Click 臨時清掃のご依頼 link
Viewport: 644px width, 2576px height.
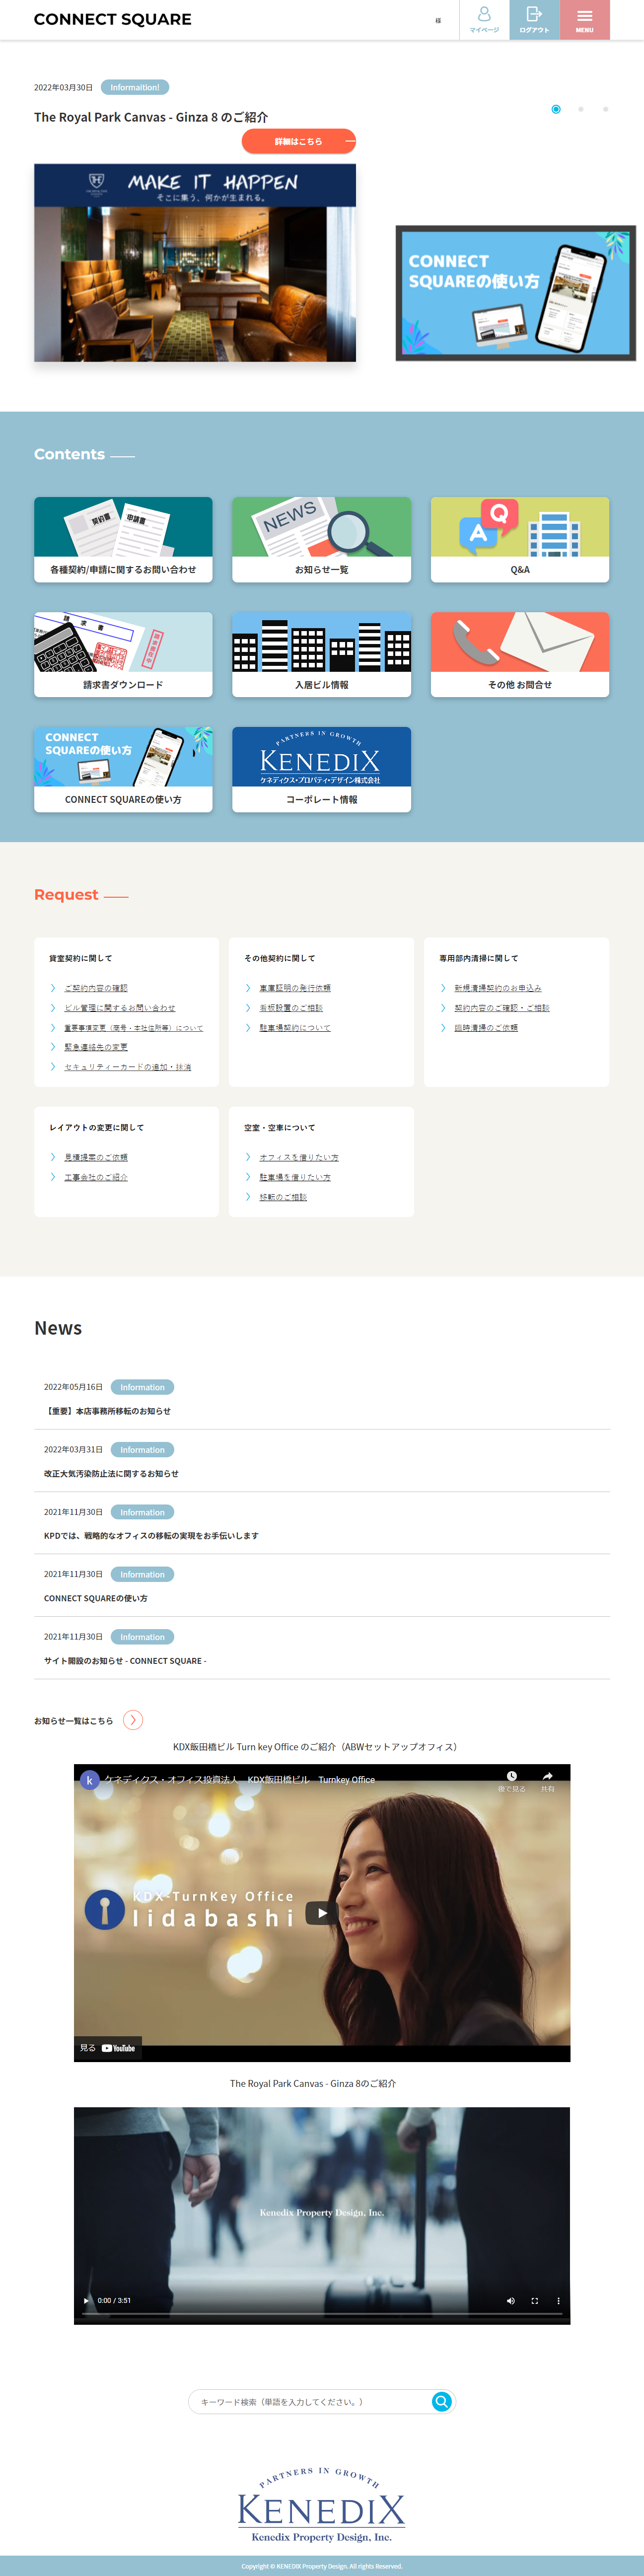[x=486, y=1028]
